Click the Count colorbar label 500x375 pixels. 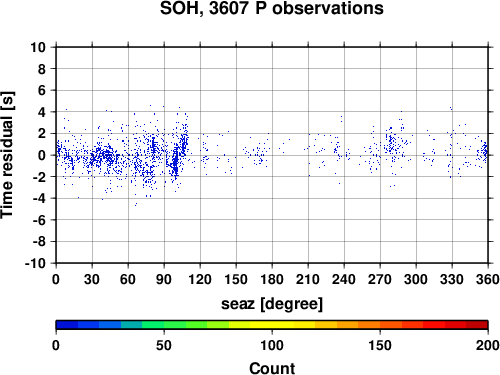(x=272, y=368)
